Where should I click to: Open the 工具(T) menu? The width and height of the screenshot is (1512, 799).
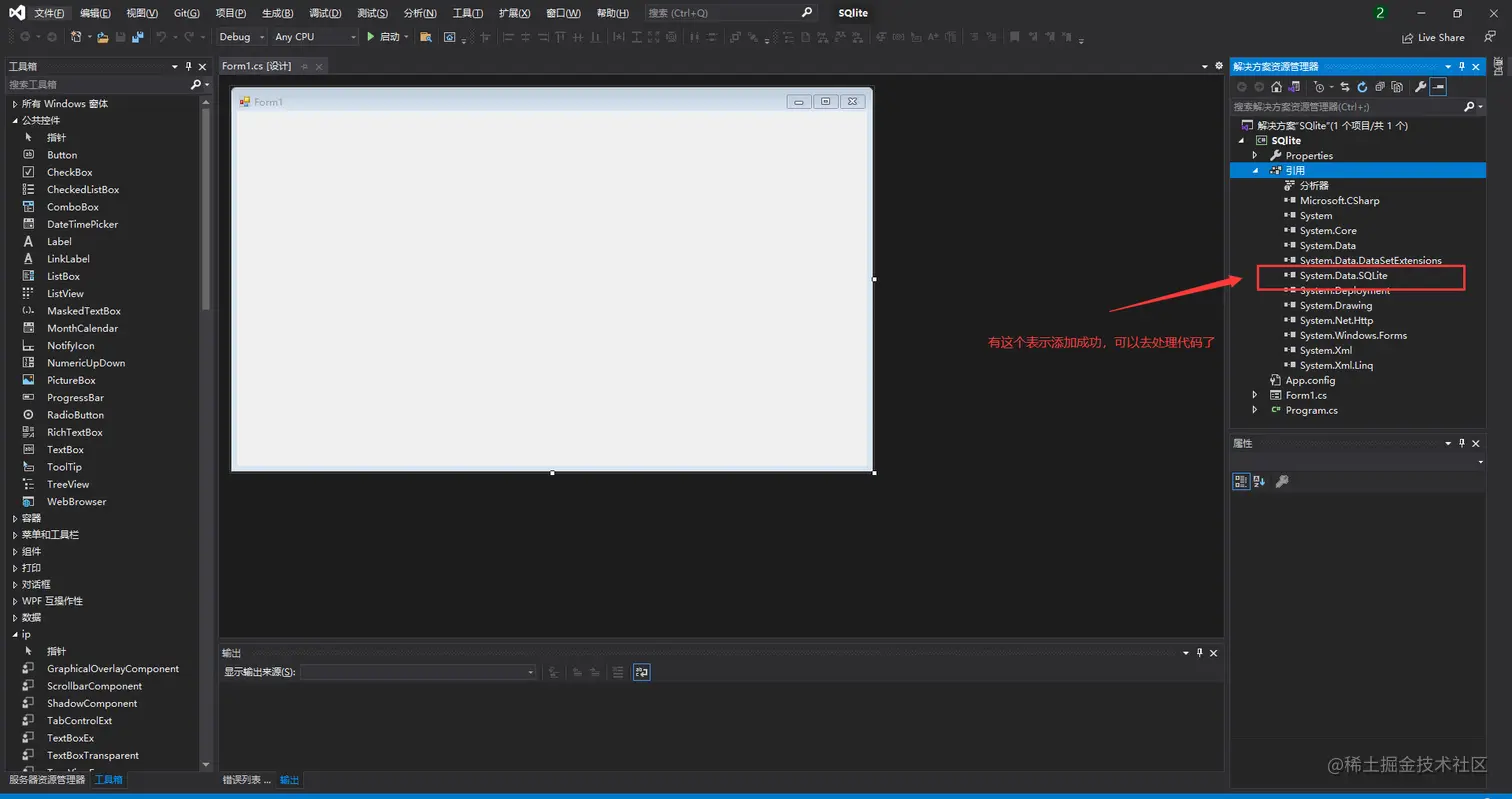click(467, 13)
